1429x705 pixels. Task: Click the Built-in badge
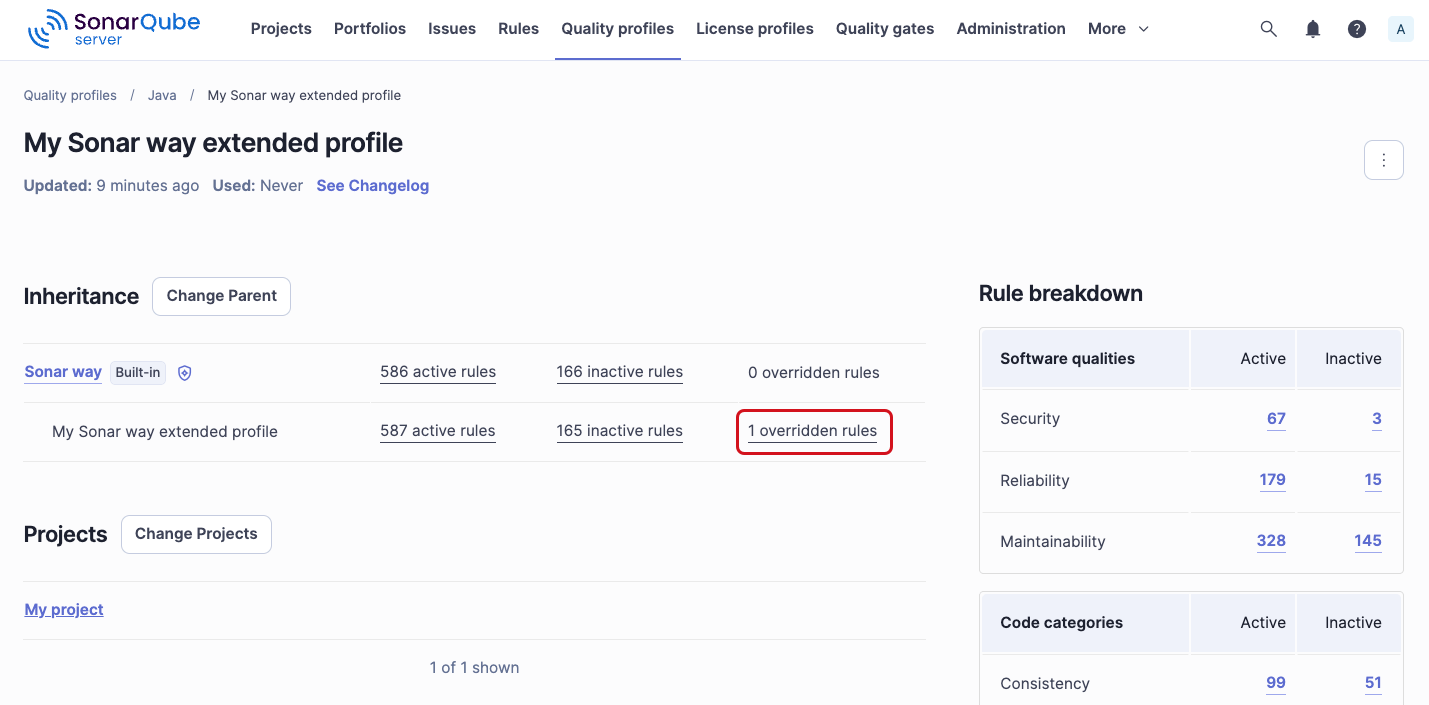click(x=138, y=373)
